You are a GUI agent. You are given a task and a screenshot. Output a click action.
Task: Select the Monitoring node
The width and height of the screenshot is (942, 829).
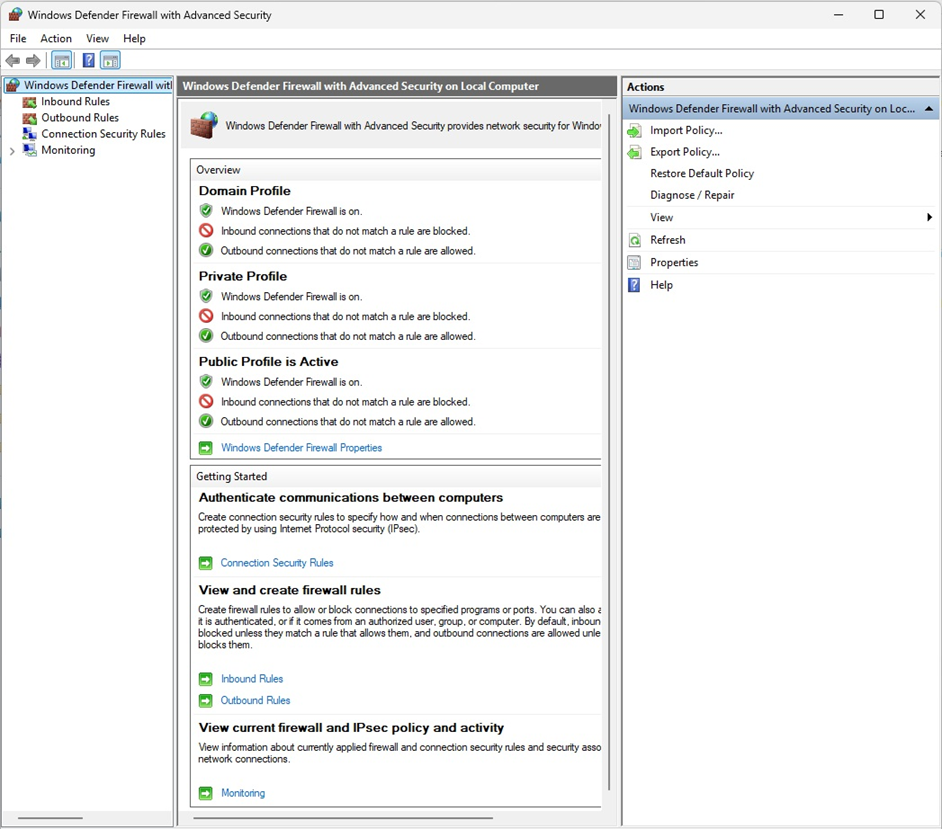click(68, 149)
